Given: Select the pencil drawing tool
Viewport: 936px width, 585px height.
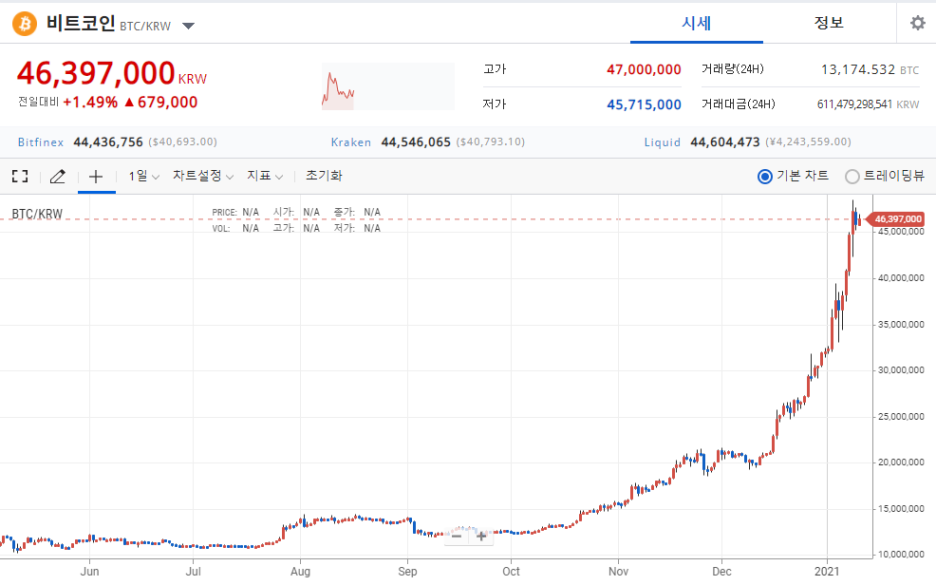Looking at the screenshot, I should (57, 176).
